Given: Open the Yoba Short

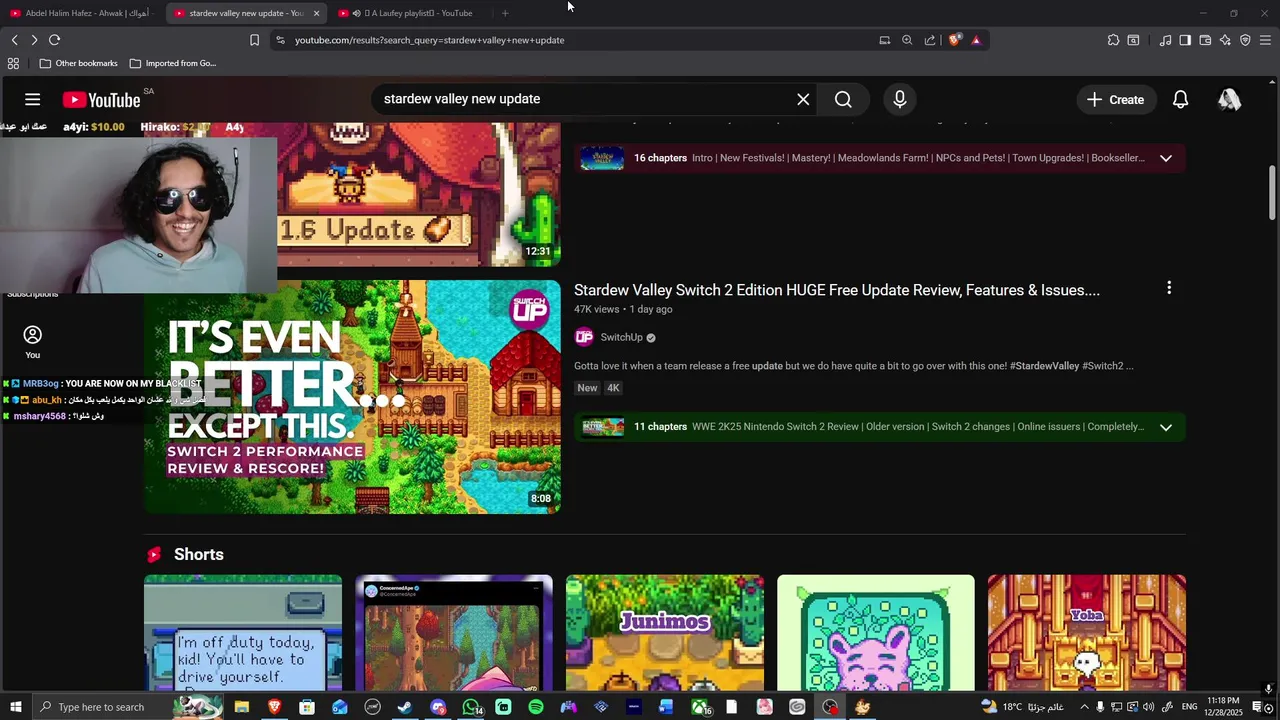Looking at the screenshot, I should click(x=1087, y=632).
